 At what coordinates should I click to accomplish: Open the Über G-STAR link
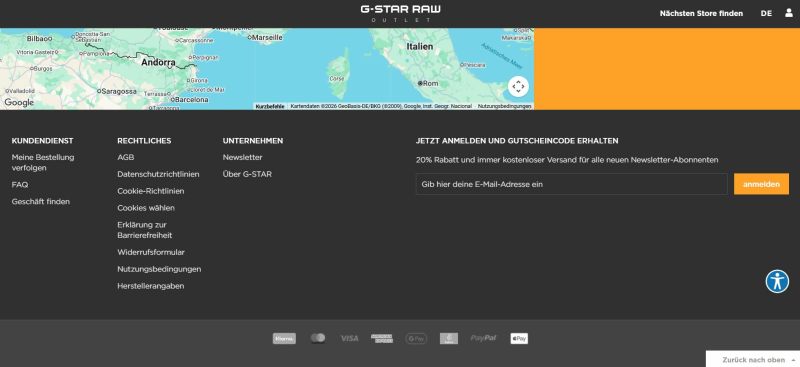coord(247,174)
